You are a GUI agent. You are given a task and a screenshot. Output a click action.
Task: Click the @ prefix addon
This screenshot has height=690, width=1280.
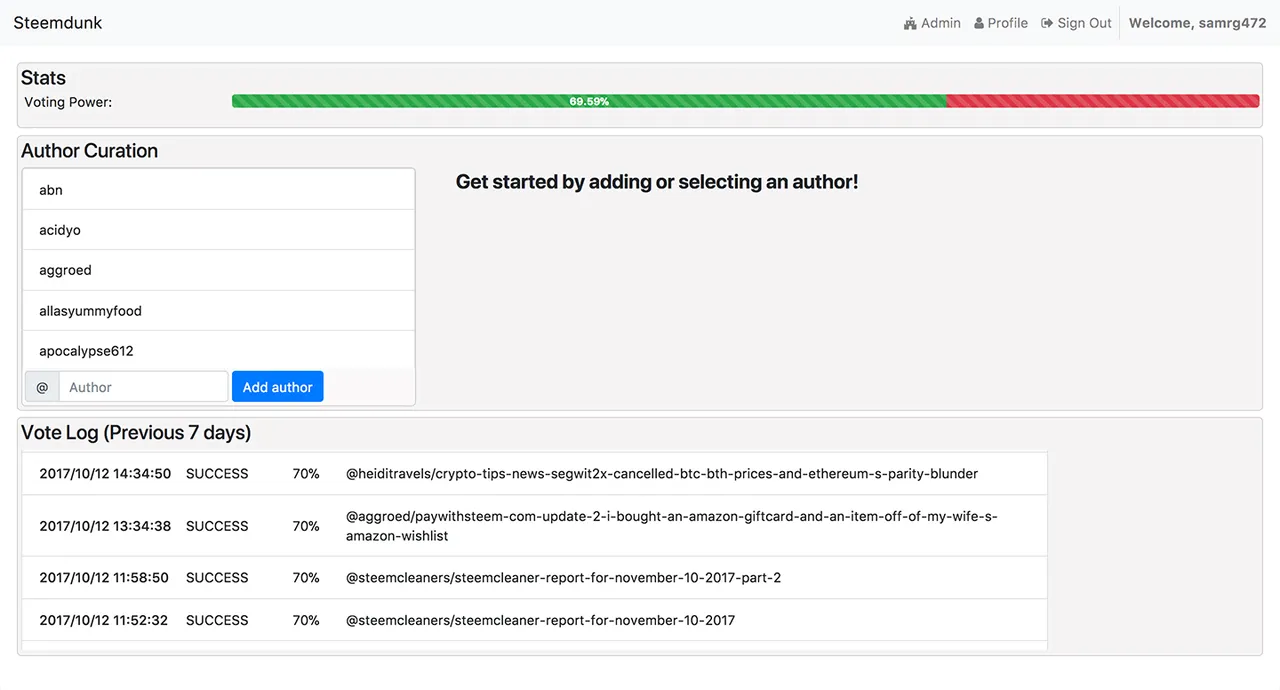point(42,387)
